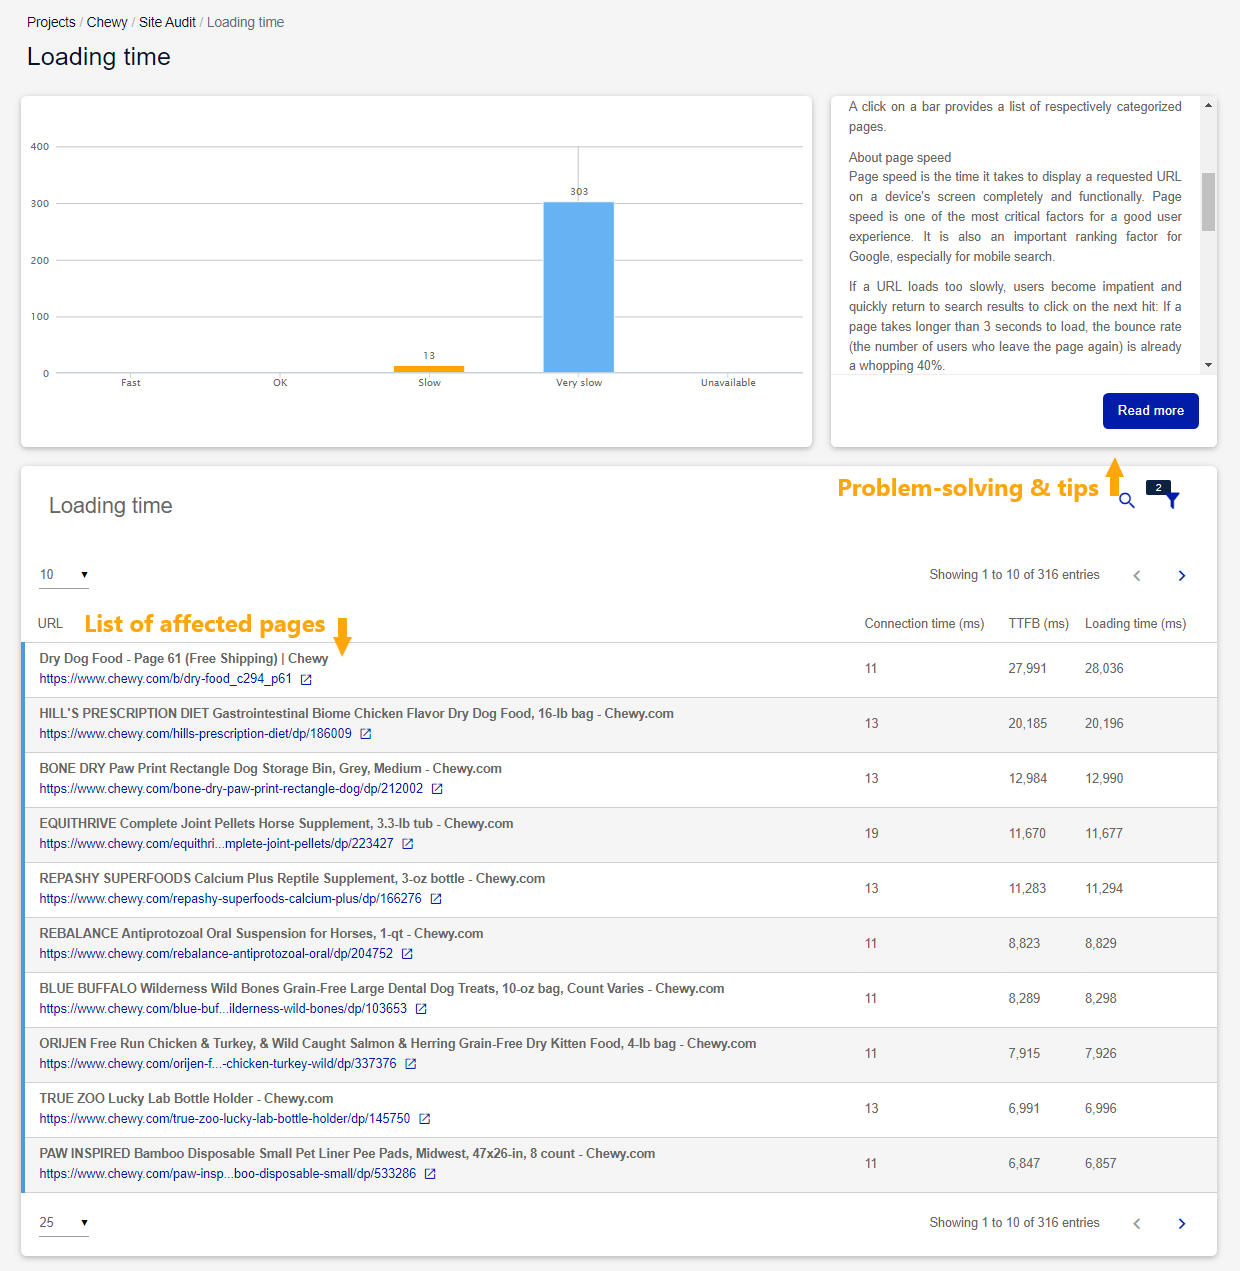Open external link icon for repashy-superfoods URL
Viewport: 1240px width, 1271px height.
coord(436,899)
